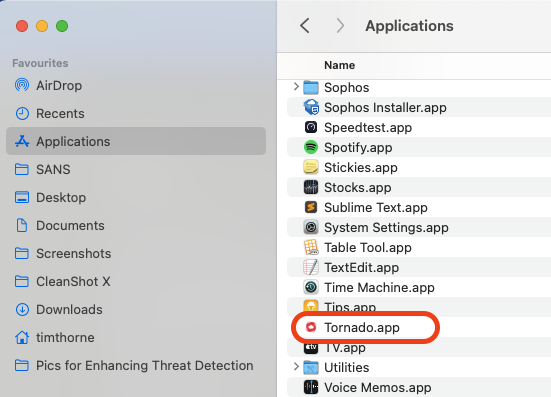
Task: Click the CleanShot X folder icon
Action: click(x=22, y=281)
